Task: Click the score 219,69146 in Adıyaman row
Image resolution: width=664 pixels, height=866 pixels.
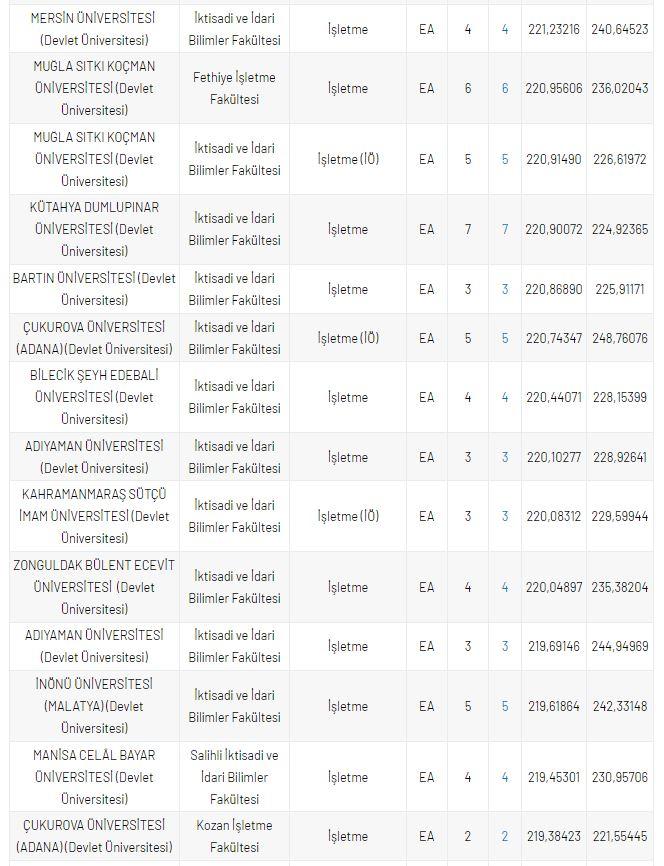Action: tap(554, 647)
